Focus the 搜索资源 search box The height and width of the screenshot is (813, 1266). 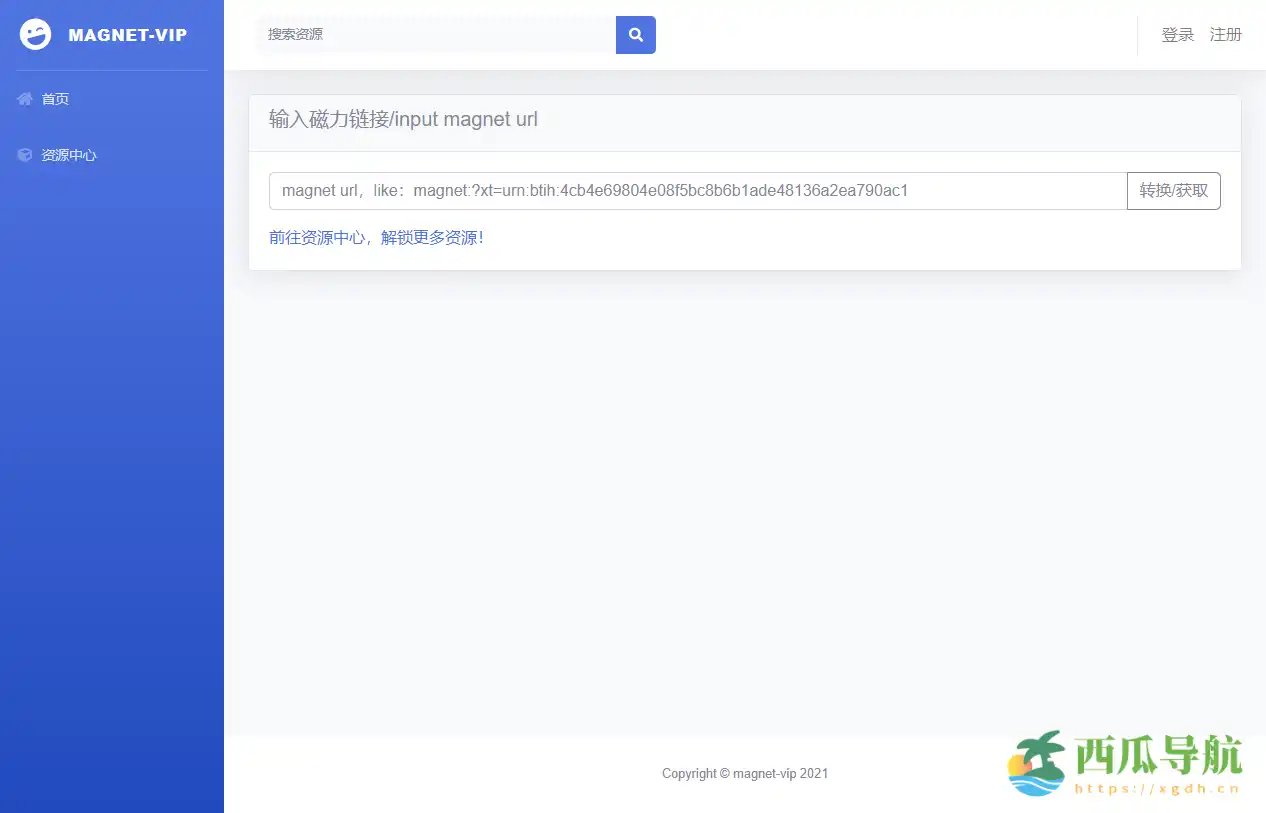click(x=435, y=35)
